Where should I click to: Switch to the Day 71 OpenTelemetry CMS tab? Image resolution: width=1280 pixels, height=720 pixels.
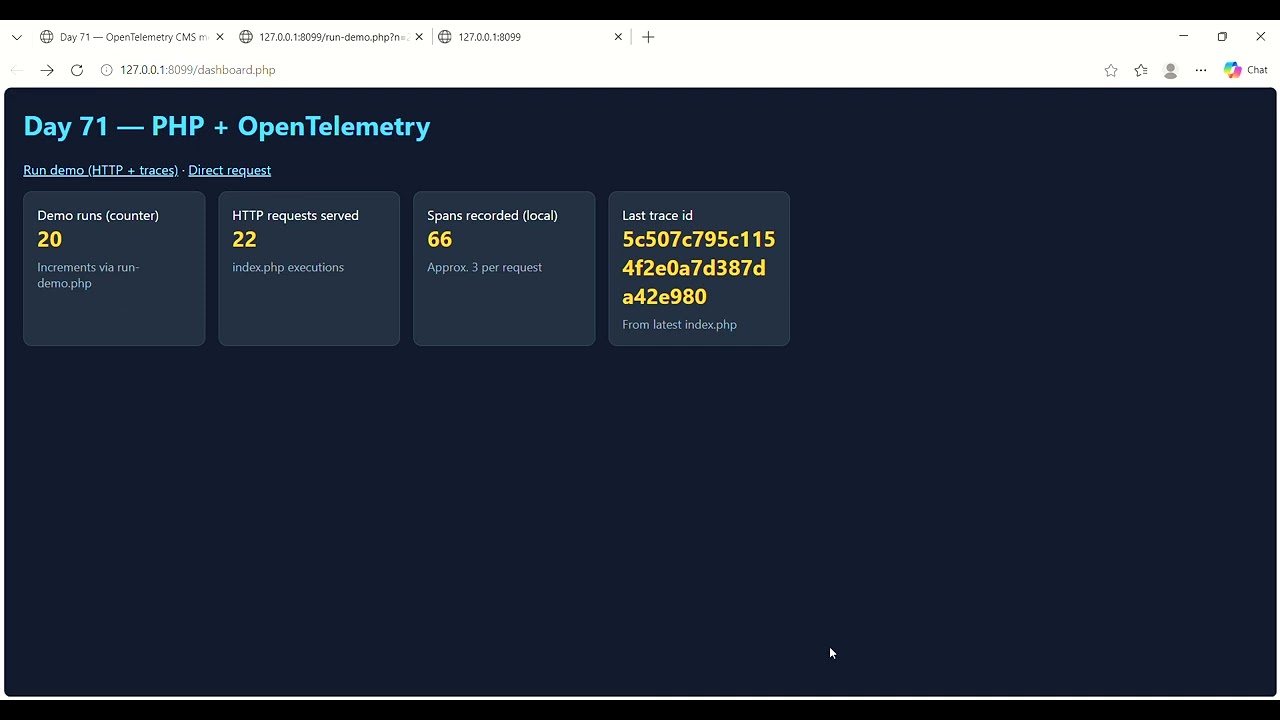(130, 37)
